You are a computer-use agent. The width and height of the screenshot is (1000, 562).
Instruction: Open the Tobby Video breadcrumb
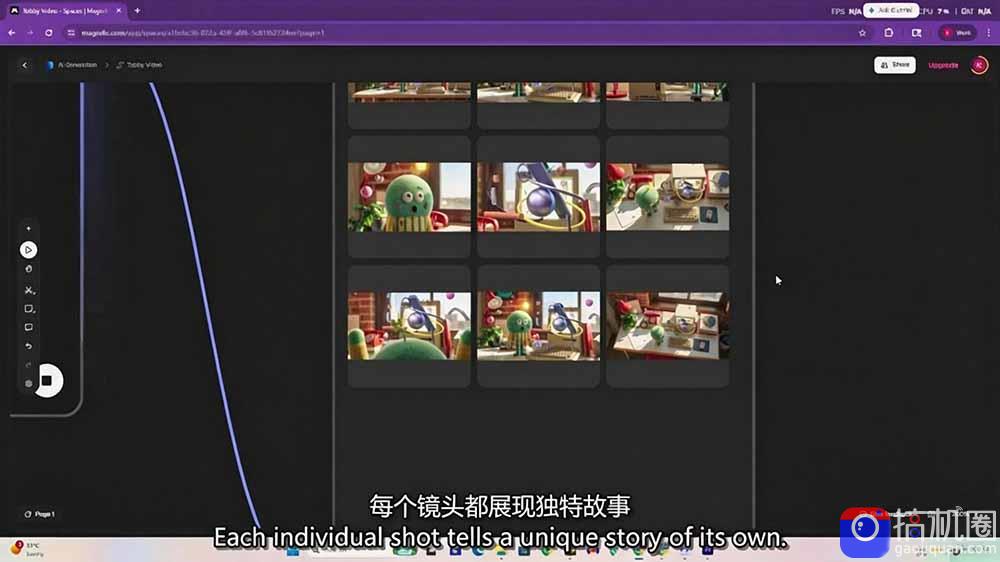click(139, 65)
